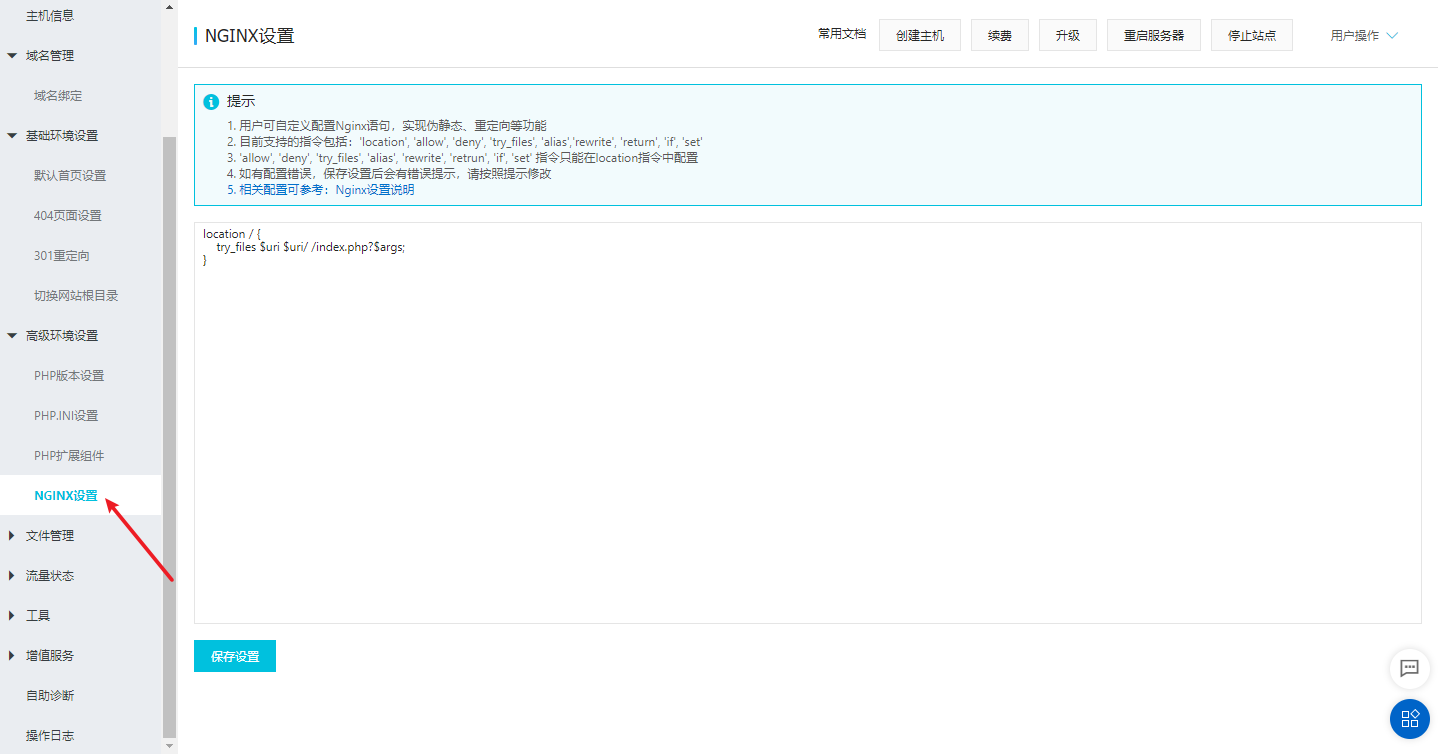Open PHP版本设置

(69, 376)
